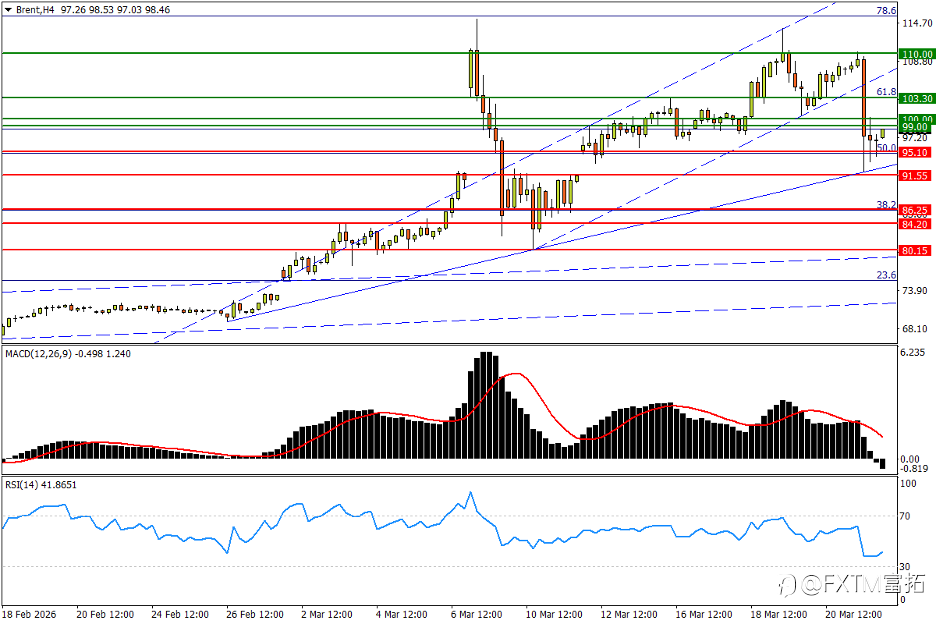
Task: Select the MACD(12,26,9) indicator label
Action: pos(38,354)
